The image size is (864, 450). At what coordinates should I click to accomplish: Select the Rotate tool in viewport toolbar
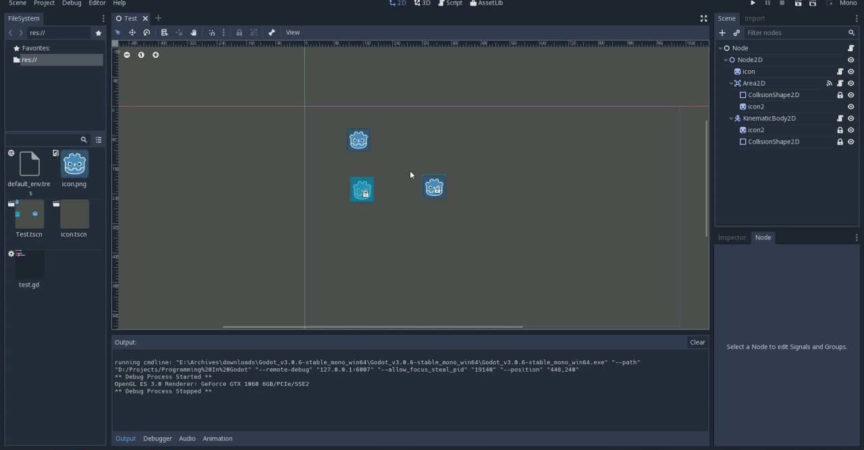(x=146, y=32)
